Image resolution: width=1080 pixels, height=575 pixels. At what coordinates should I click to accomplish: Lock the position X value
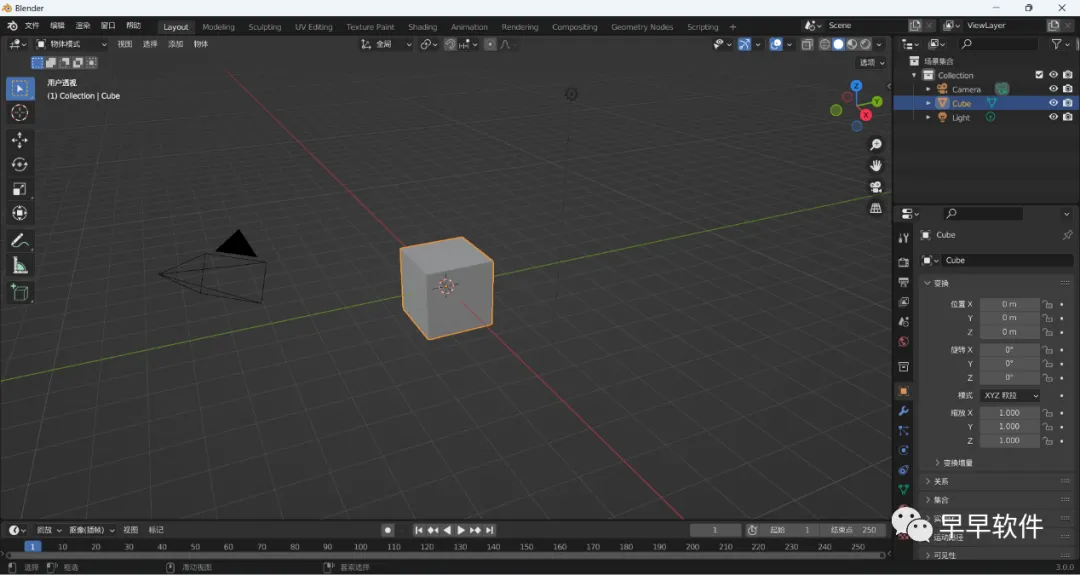(1047, 304)
